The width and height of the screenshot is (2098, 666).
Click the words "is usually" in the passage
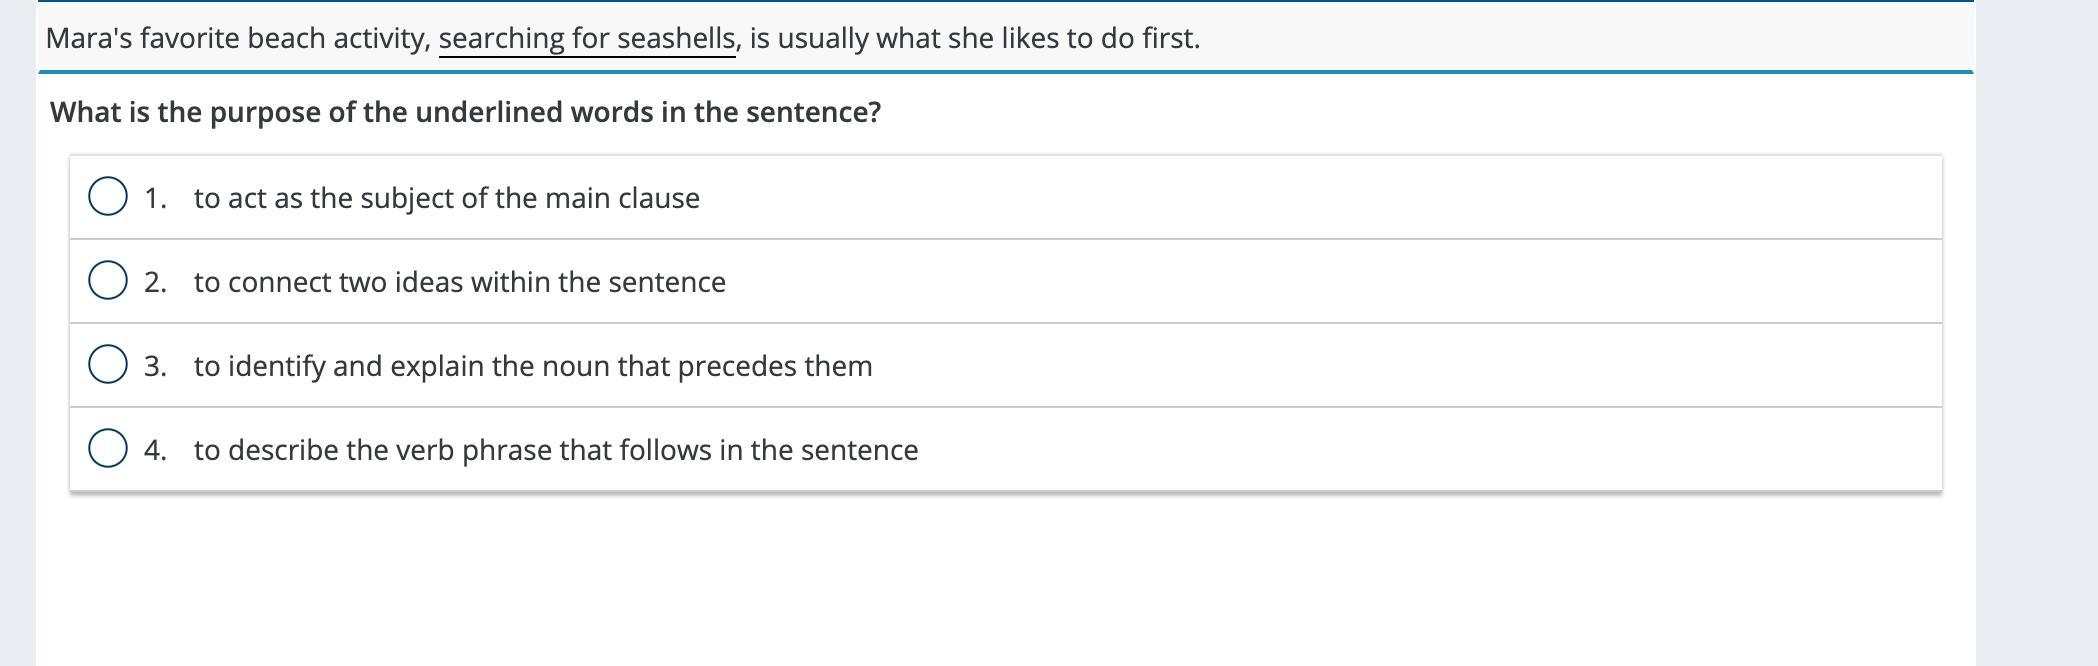point(810,38)
